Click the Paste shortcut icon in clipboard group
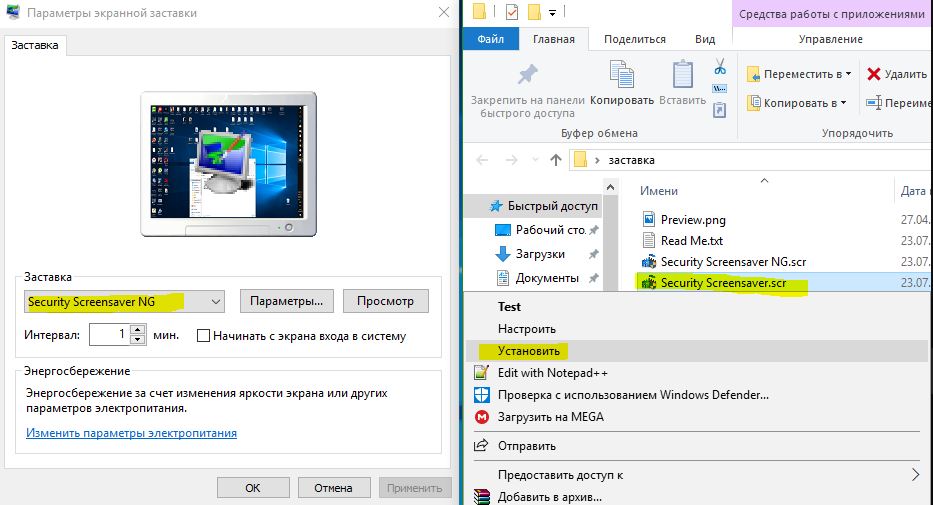The image size is (933, 505). pos(719,110)
